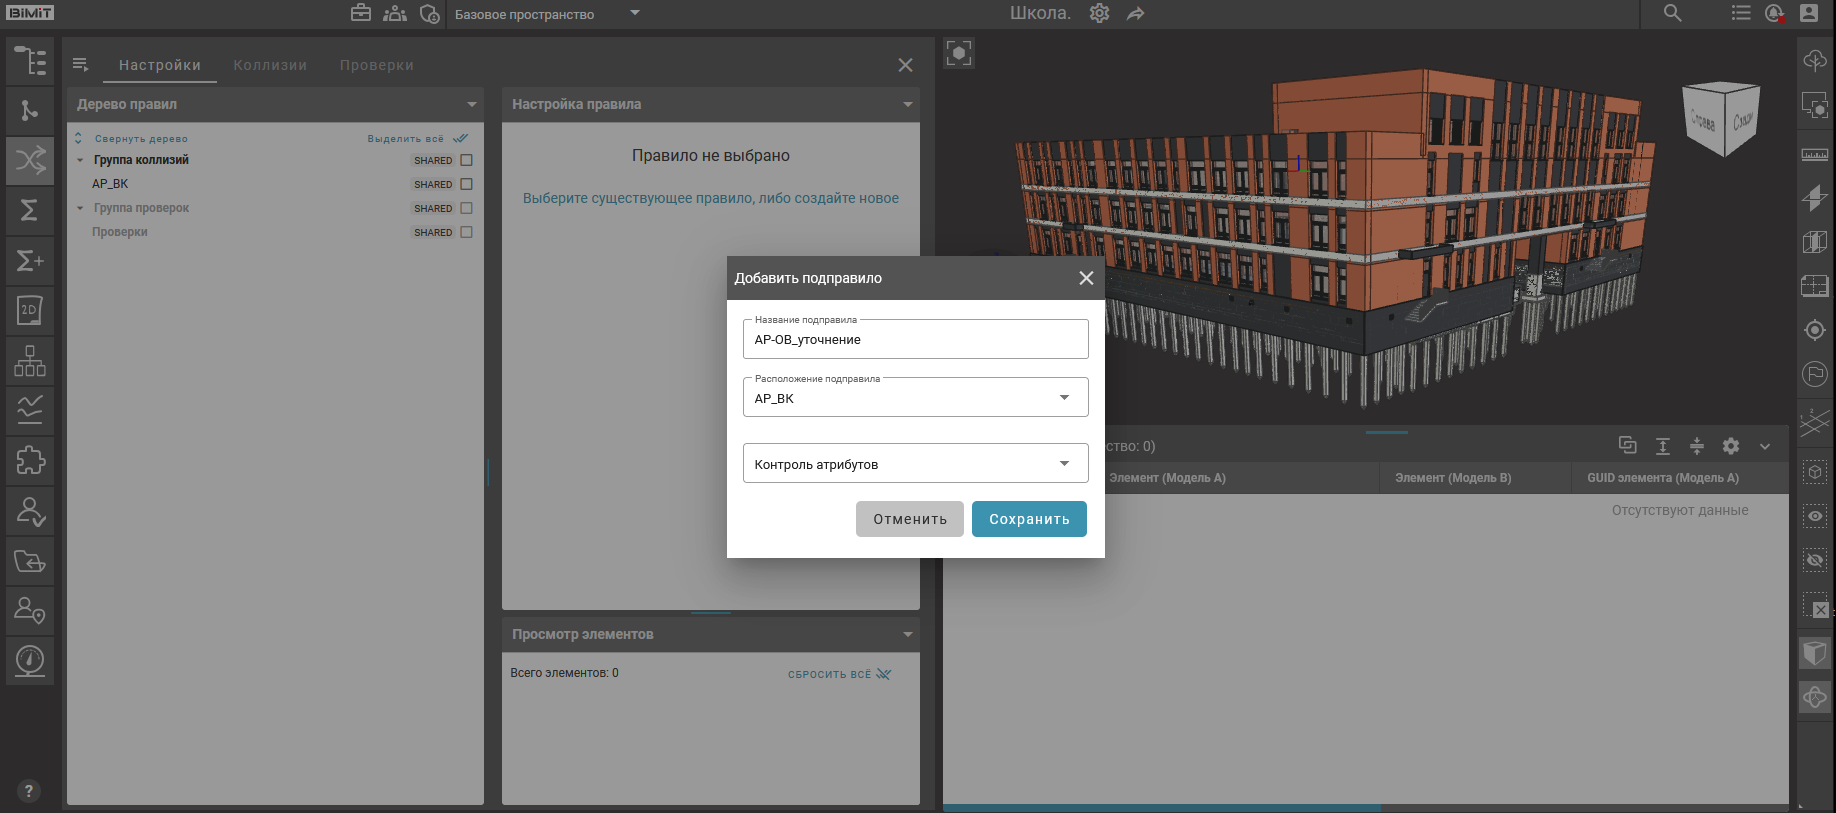Click the Отменить button
The width and height of the screenshot is (1836, 813).
tap(909, 519)
